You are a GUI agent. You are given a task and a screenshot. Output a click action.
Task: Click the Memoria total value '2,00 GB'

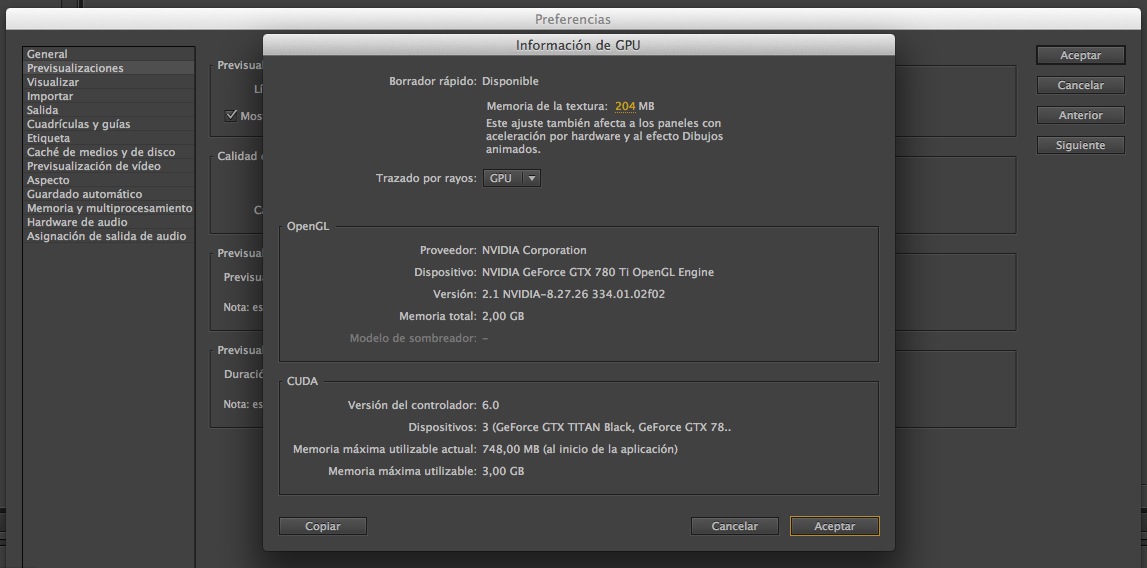503,316
